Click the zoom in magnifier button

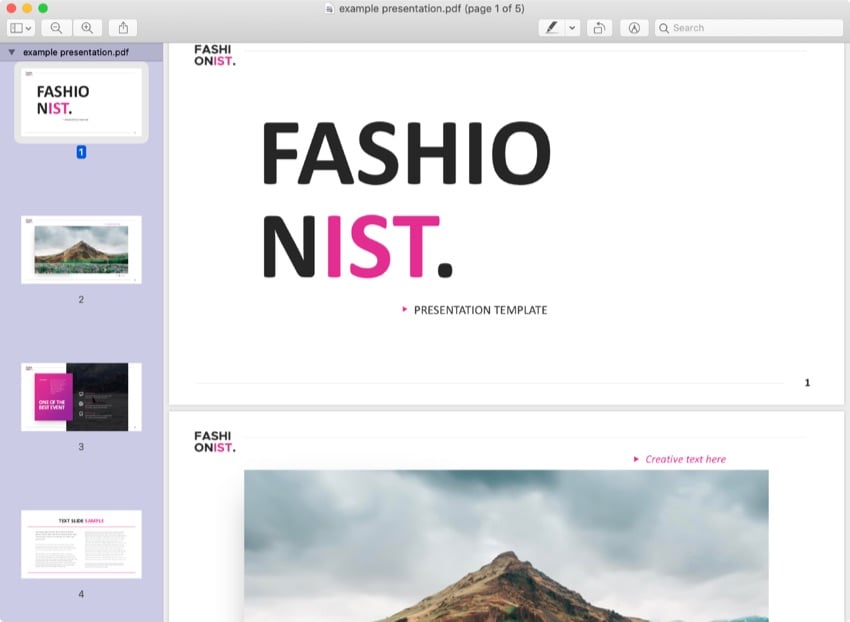coord(87,28)
